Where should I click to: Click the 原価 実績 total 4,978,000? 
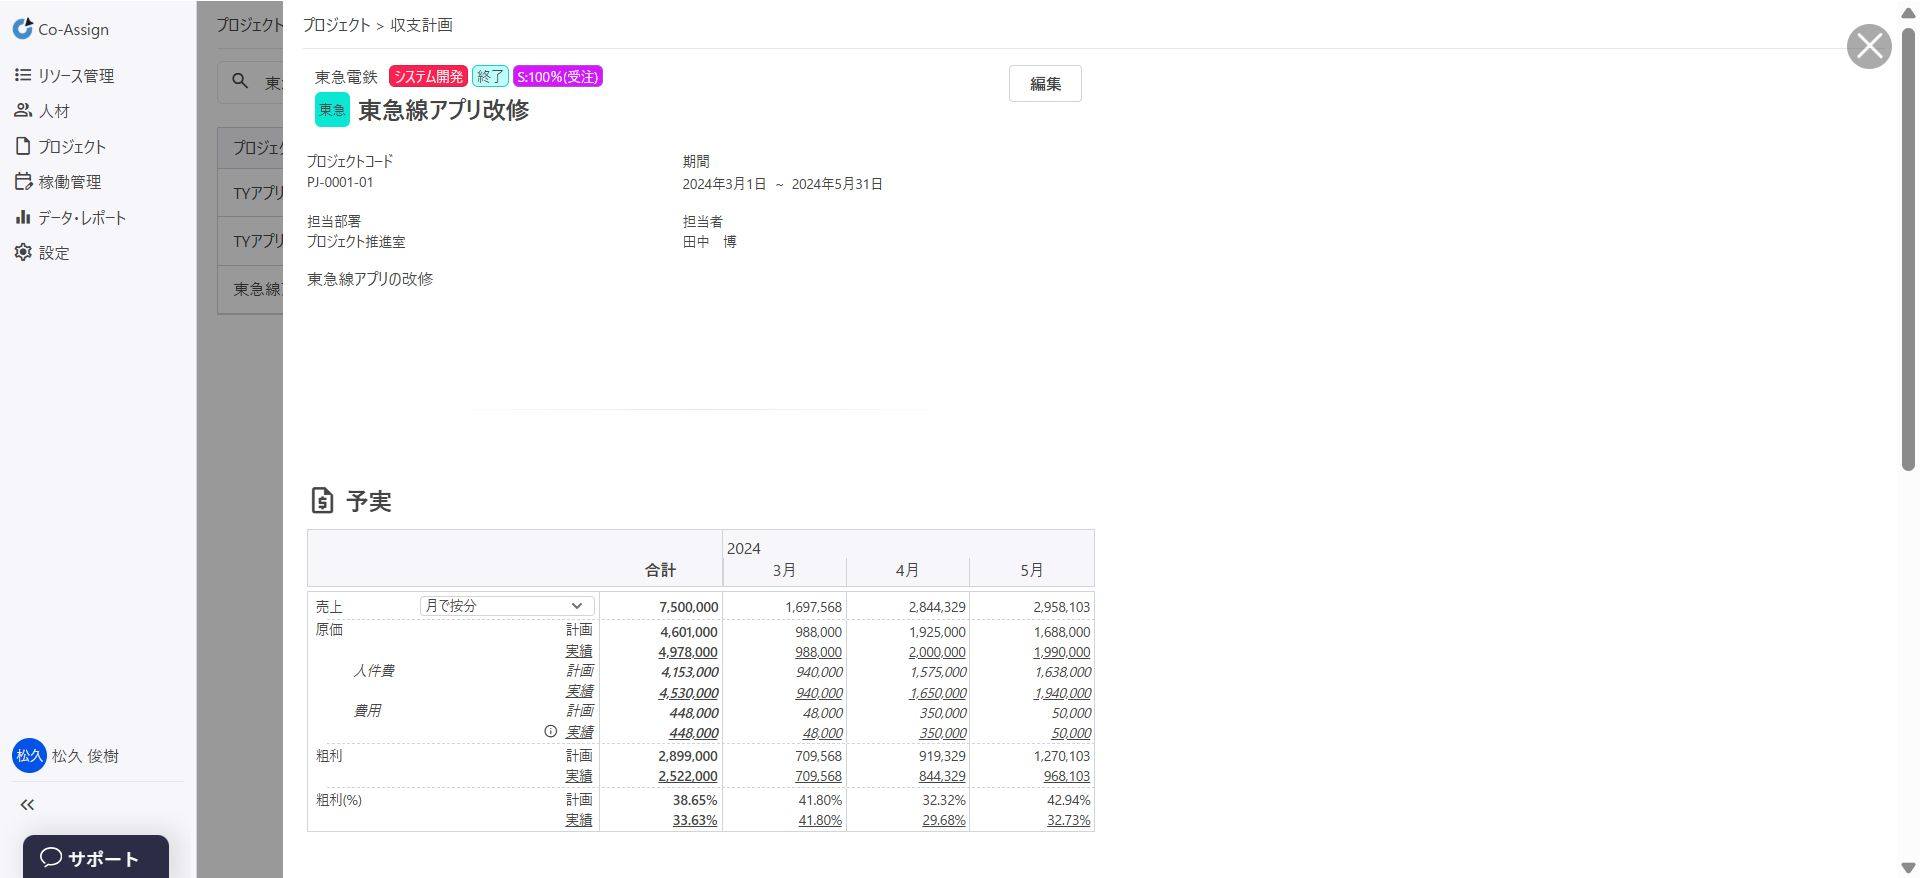pos(688,652)
